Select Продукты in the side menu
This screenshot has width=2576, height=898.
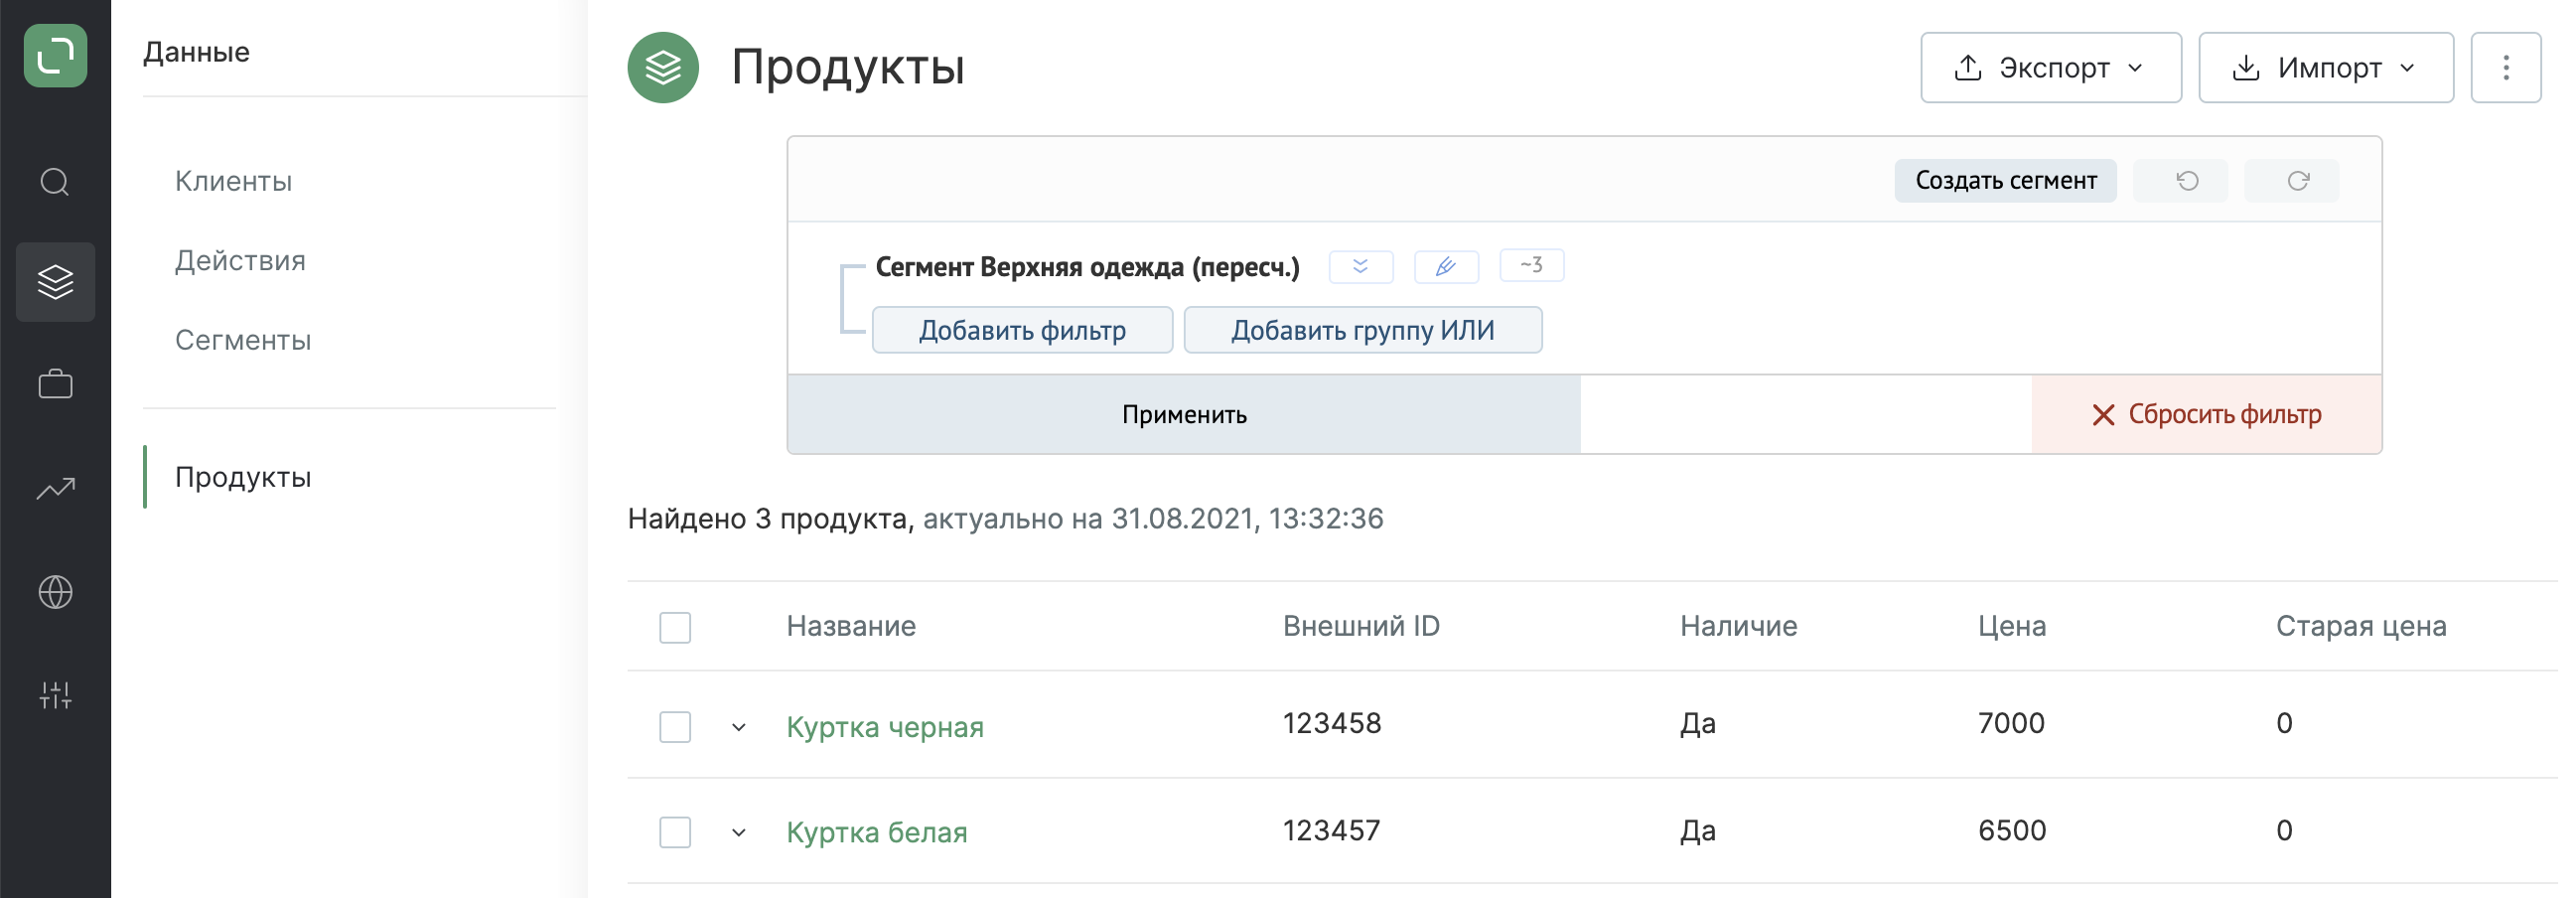[243, 477]
